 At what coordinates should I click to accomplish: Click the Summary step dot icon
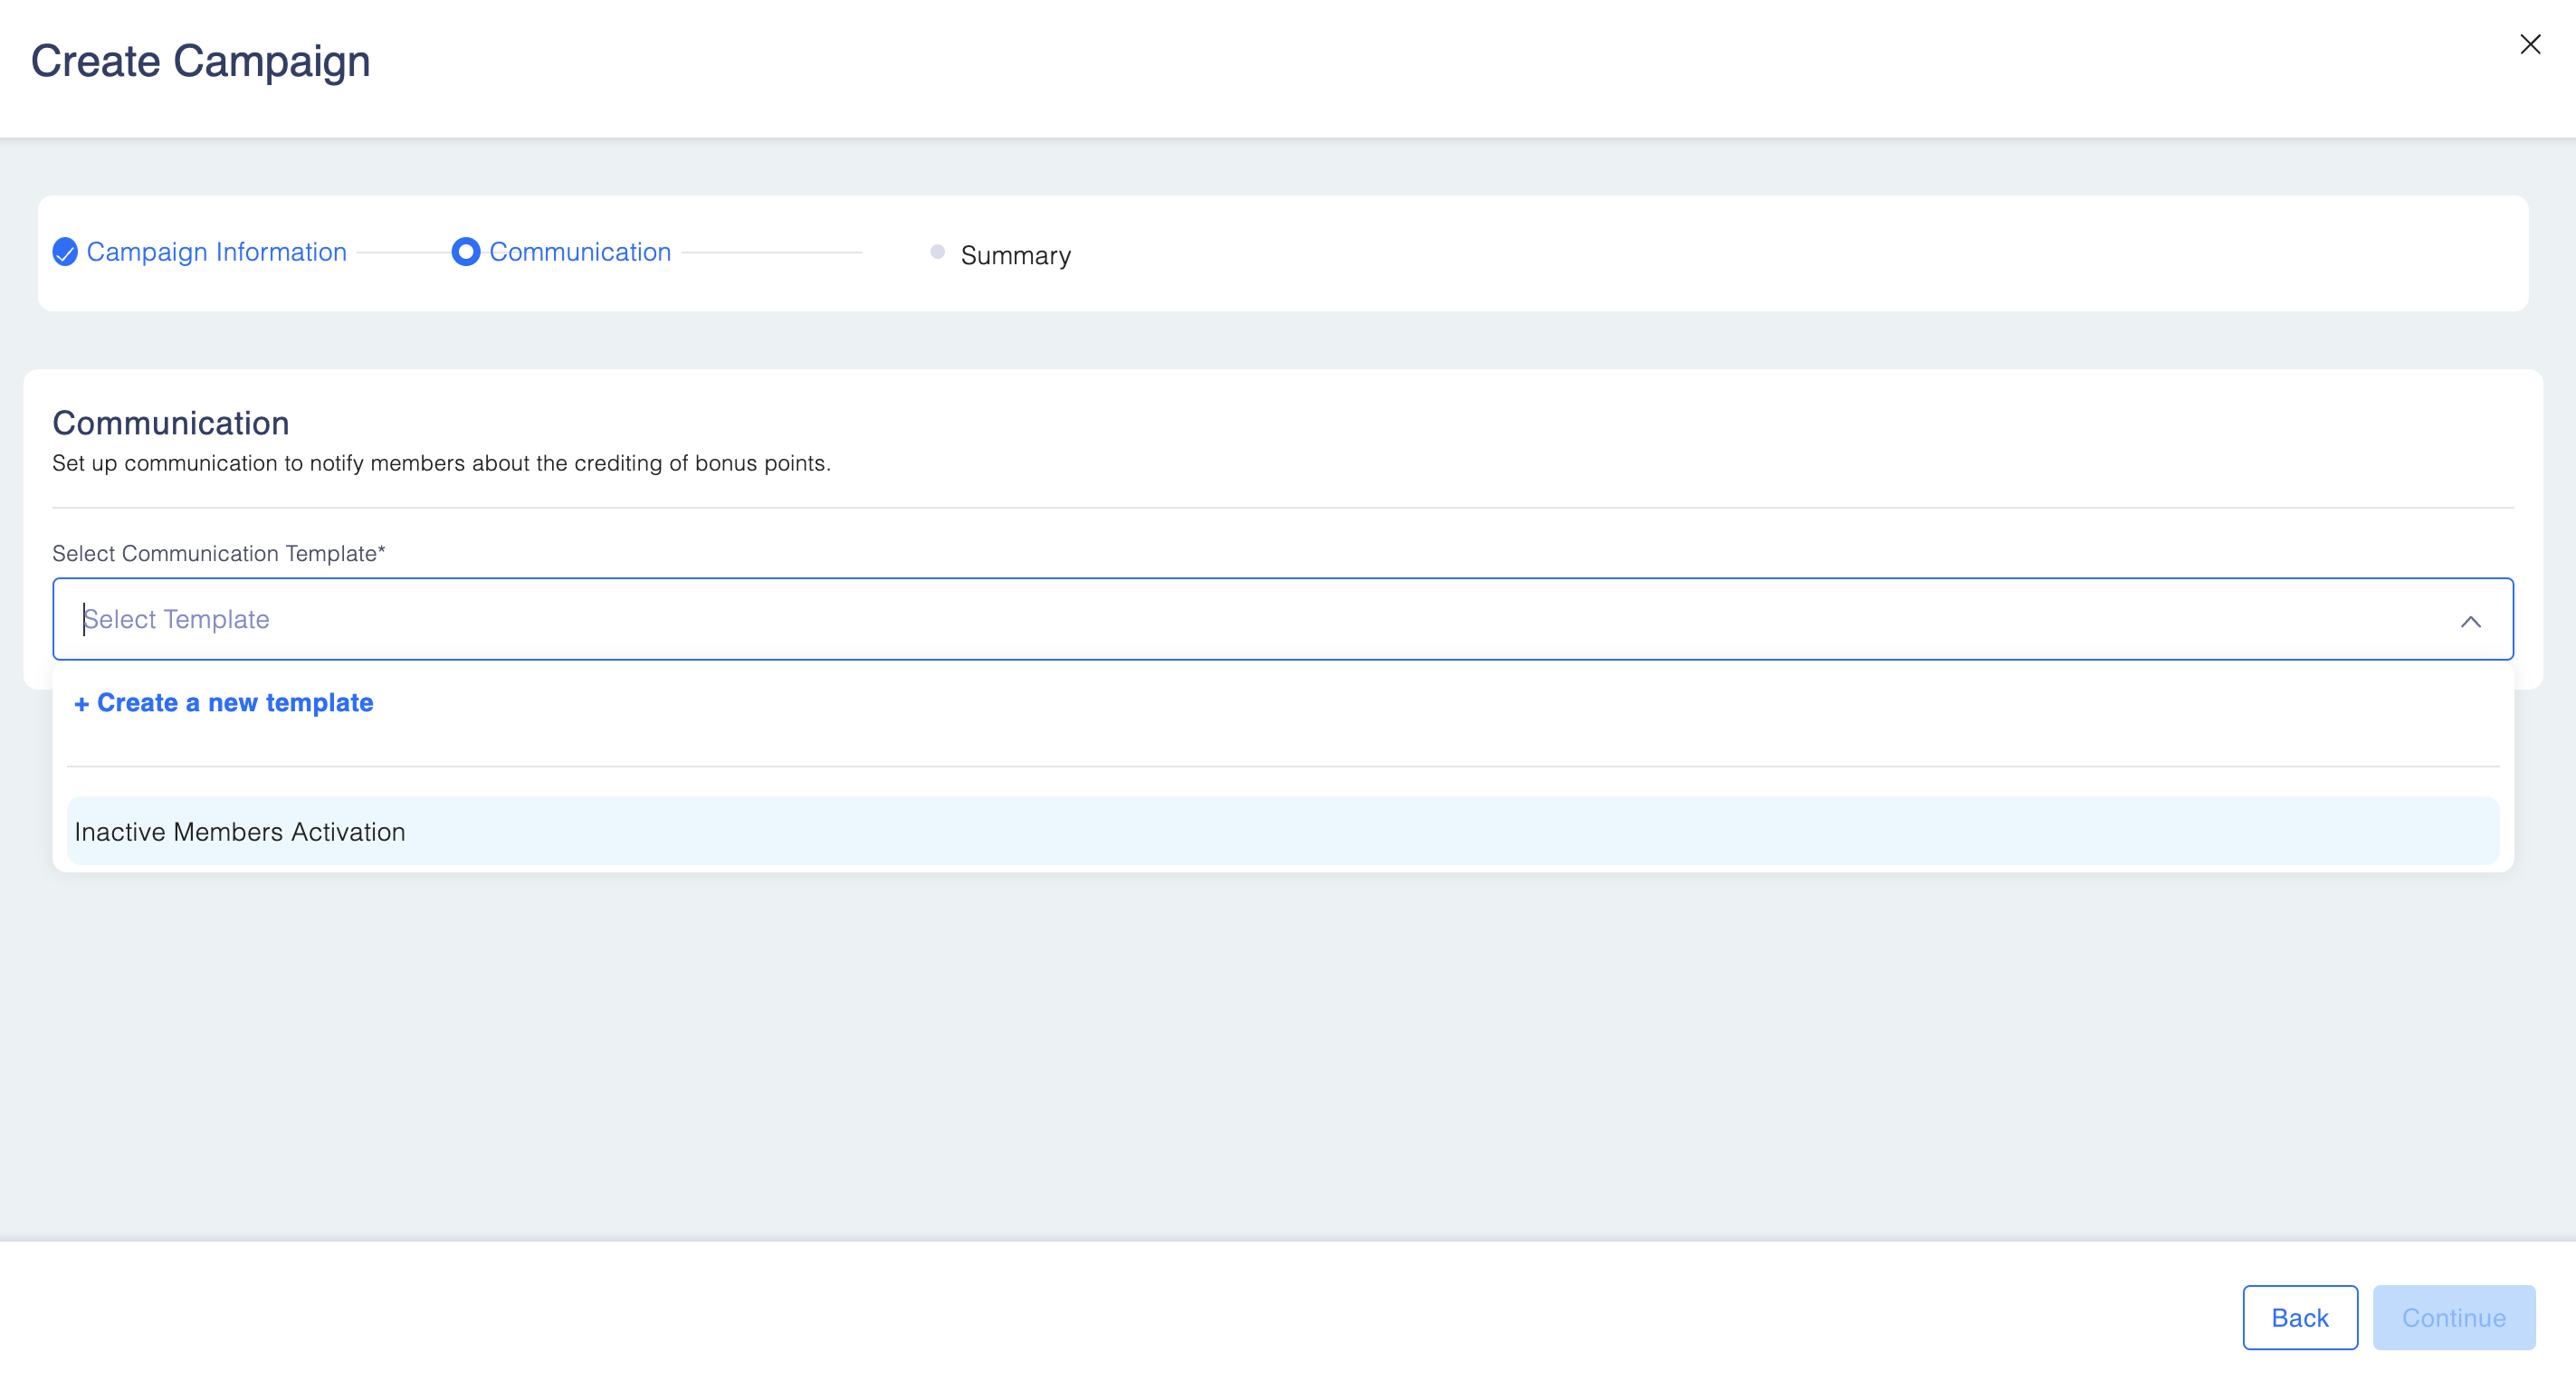click(937, 252)
